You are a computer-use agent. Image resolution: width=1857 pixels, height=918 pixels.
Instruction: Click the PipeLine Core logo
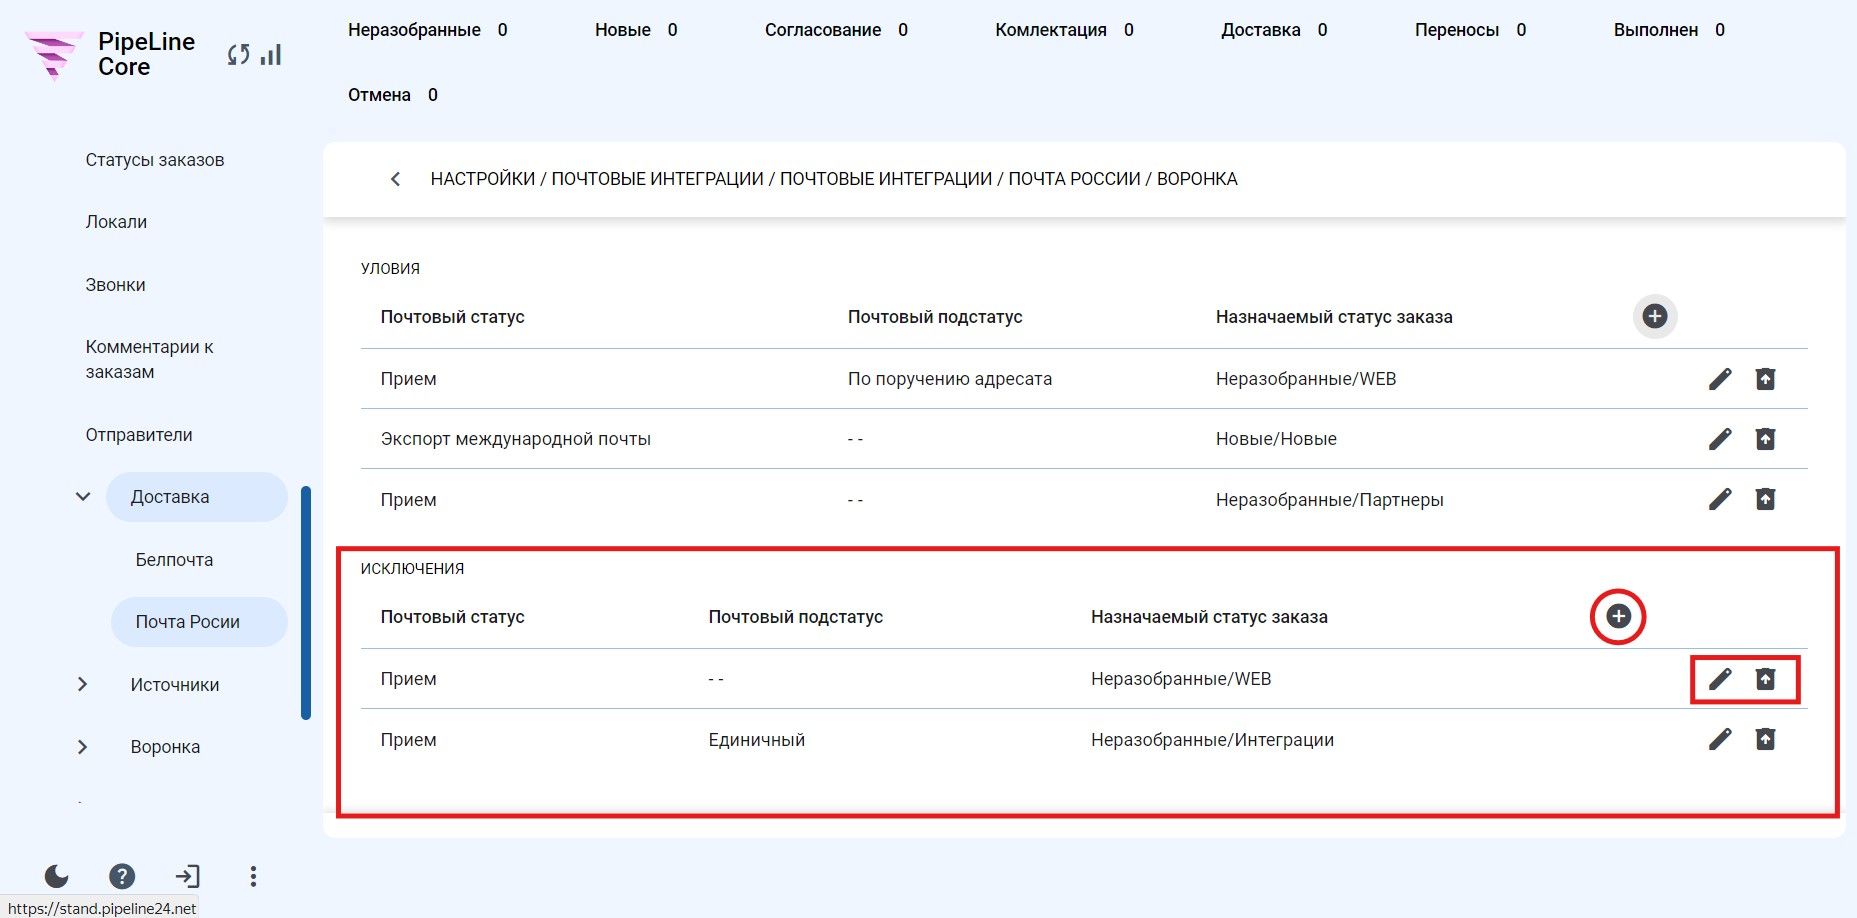click(x=110, y=54)
